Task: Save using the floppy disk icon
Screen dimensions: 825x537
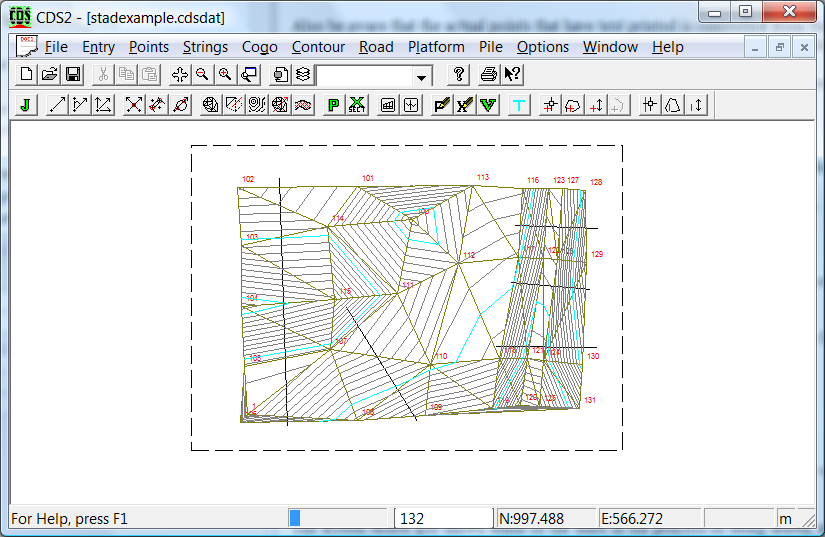Action: [x=73, y=75]
